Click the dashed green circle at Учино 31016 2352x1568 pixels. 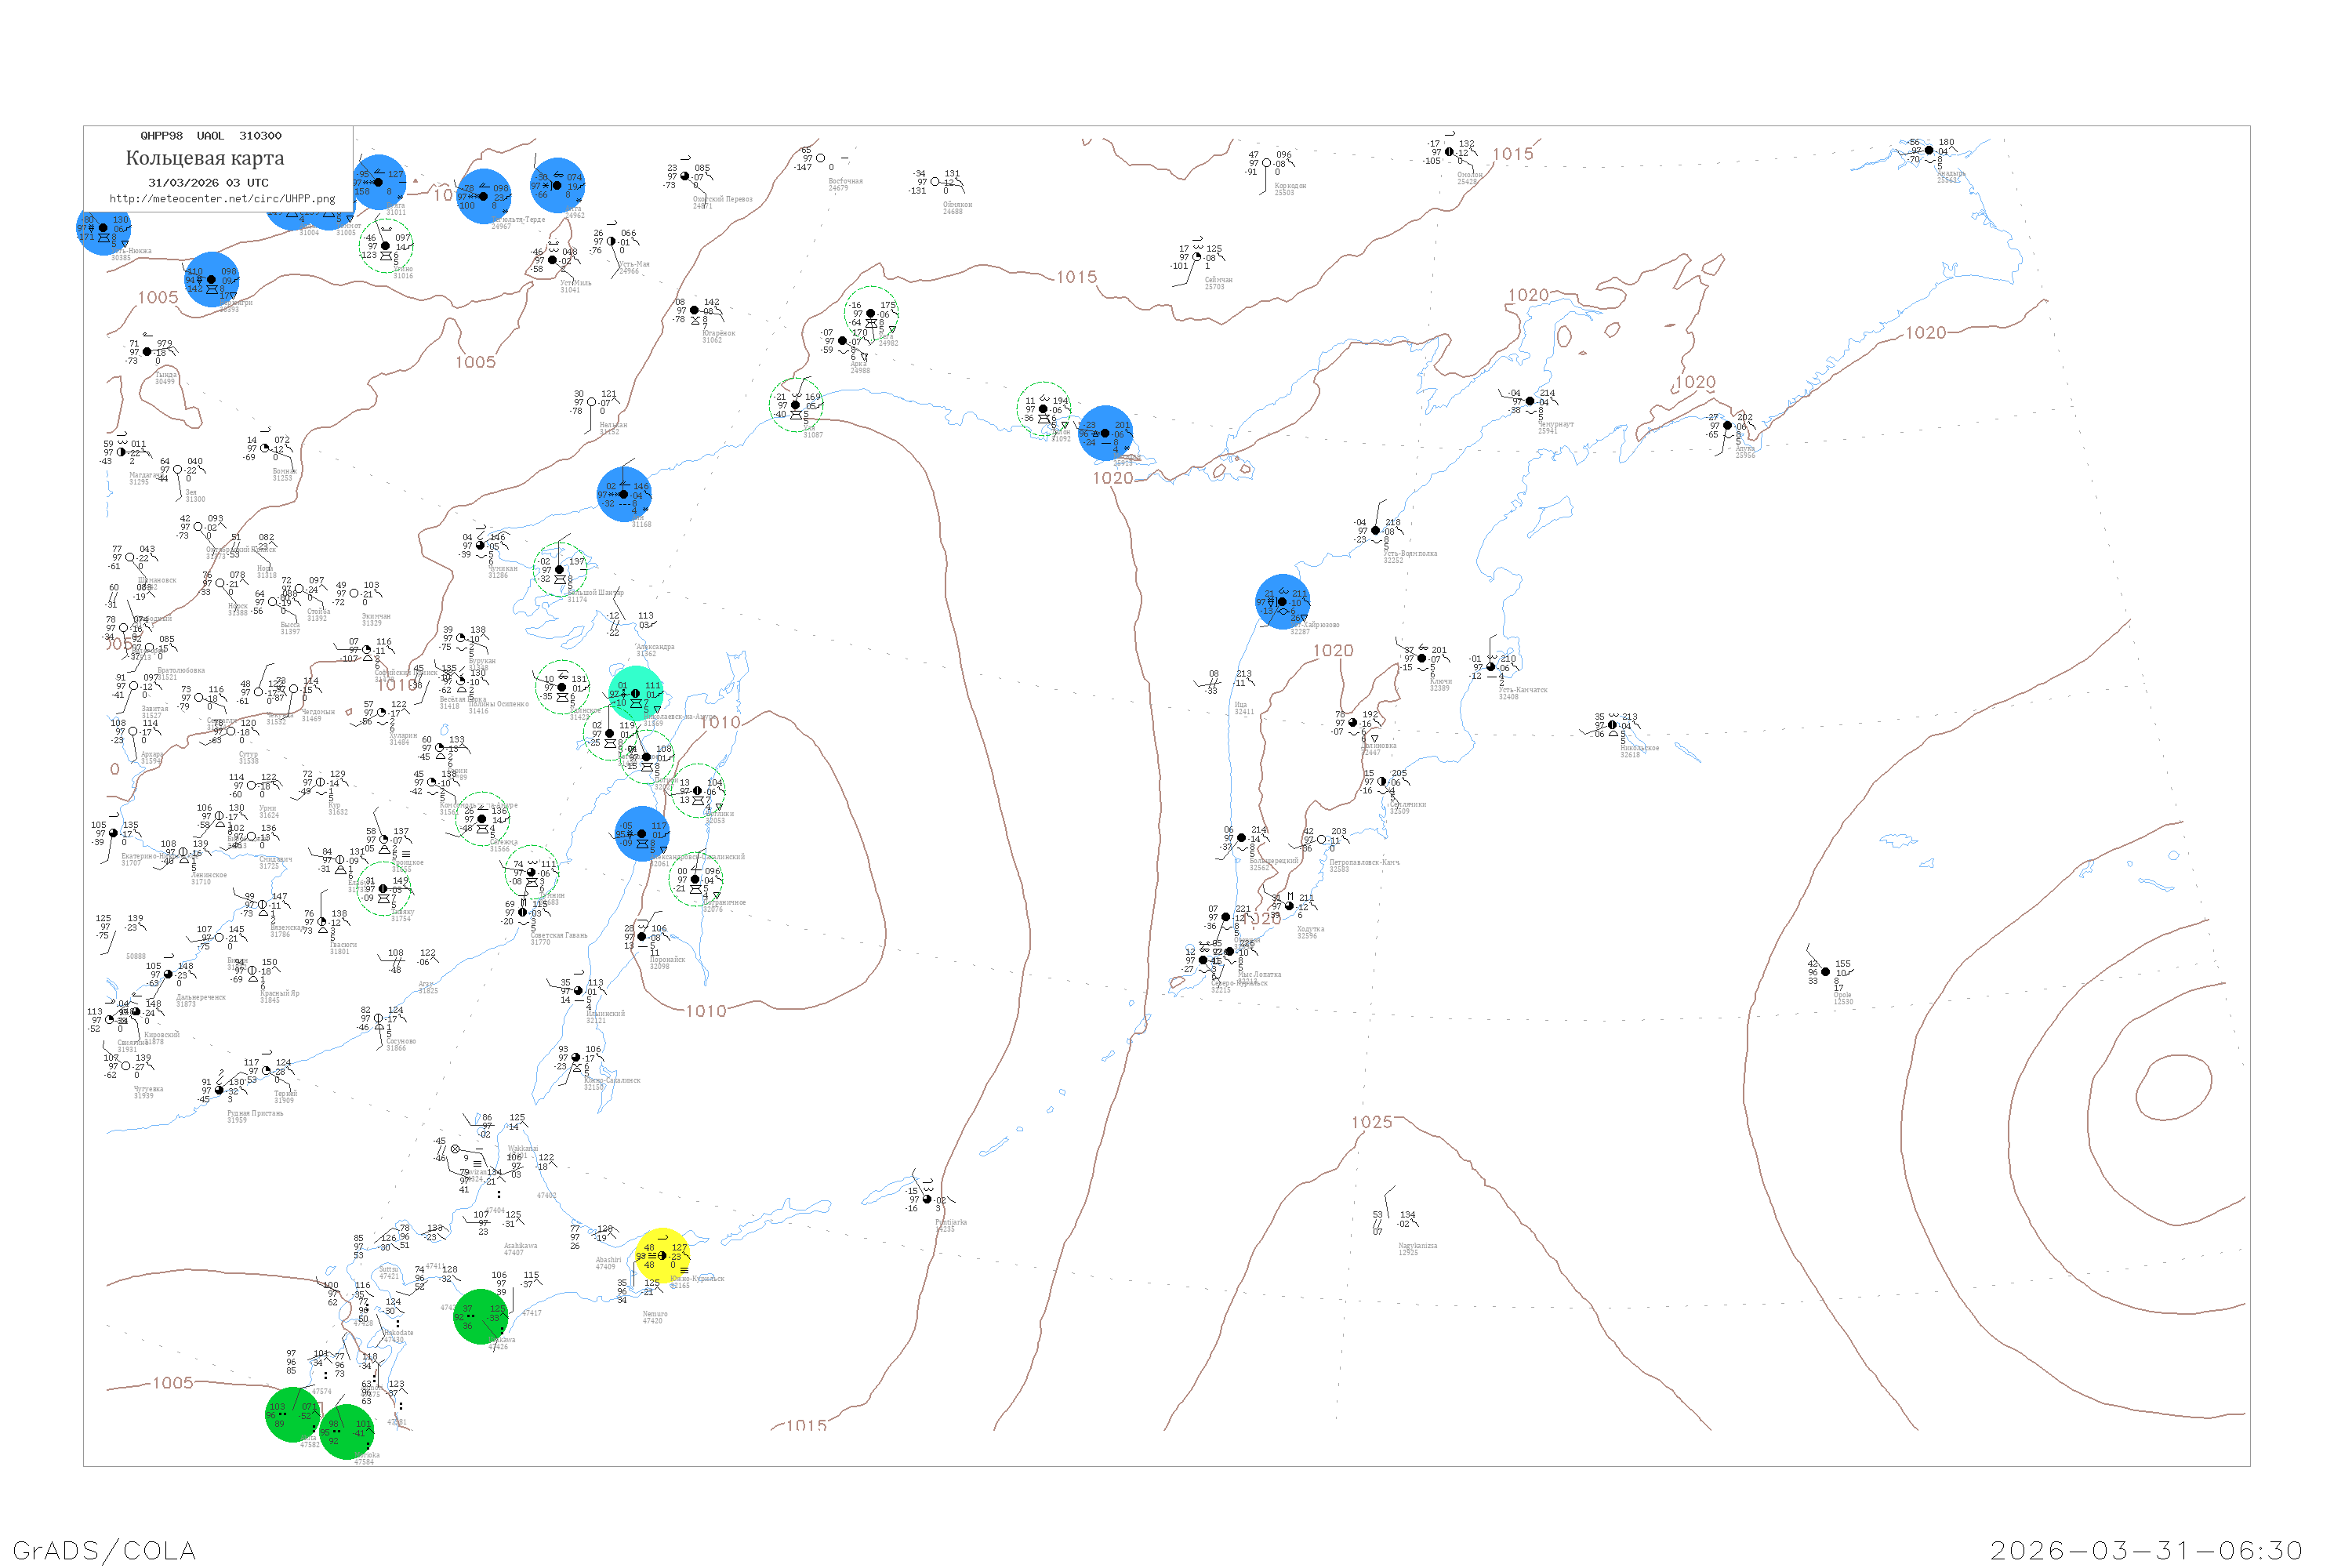[x=386, y=245]
